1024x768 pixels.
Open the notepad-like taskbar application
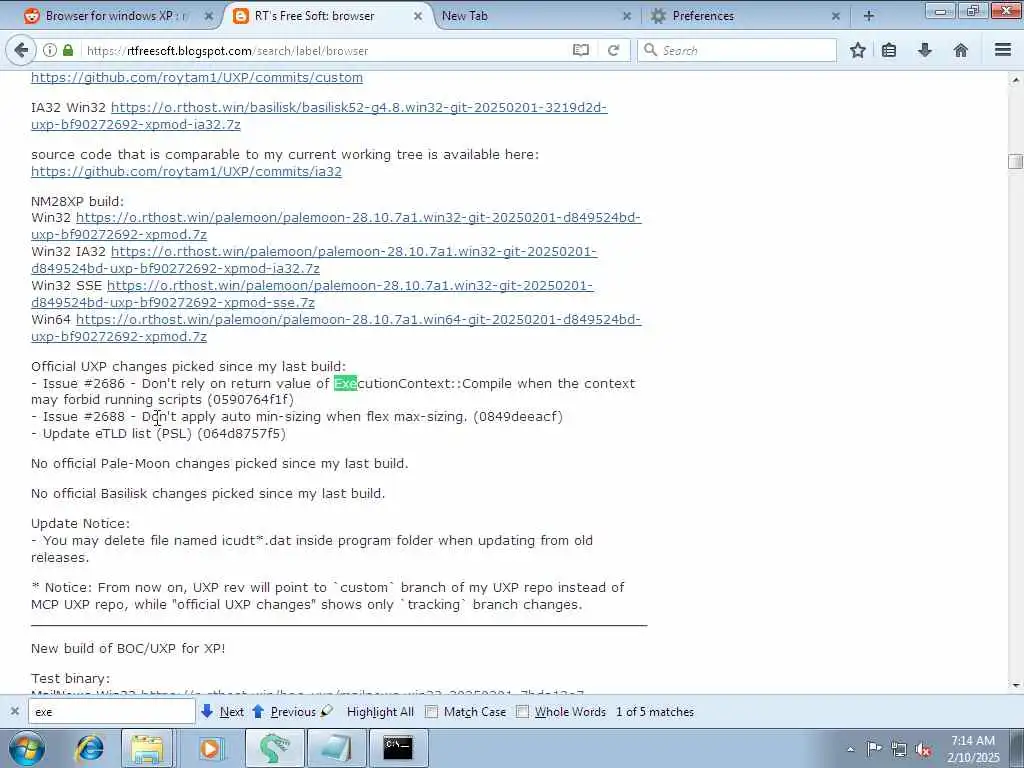tap(336, 748)
